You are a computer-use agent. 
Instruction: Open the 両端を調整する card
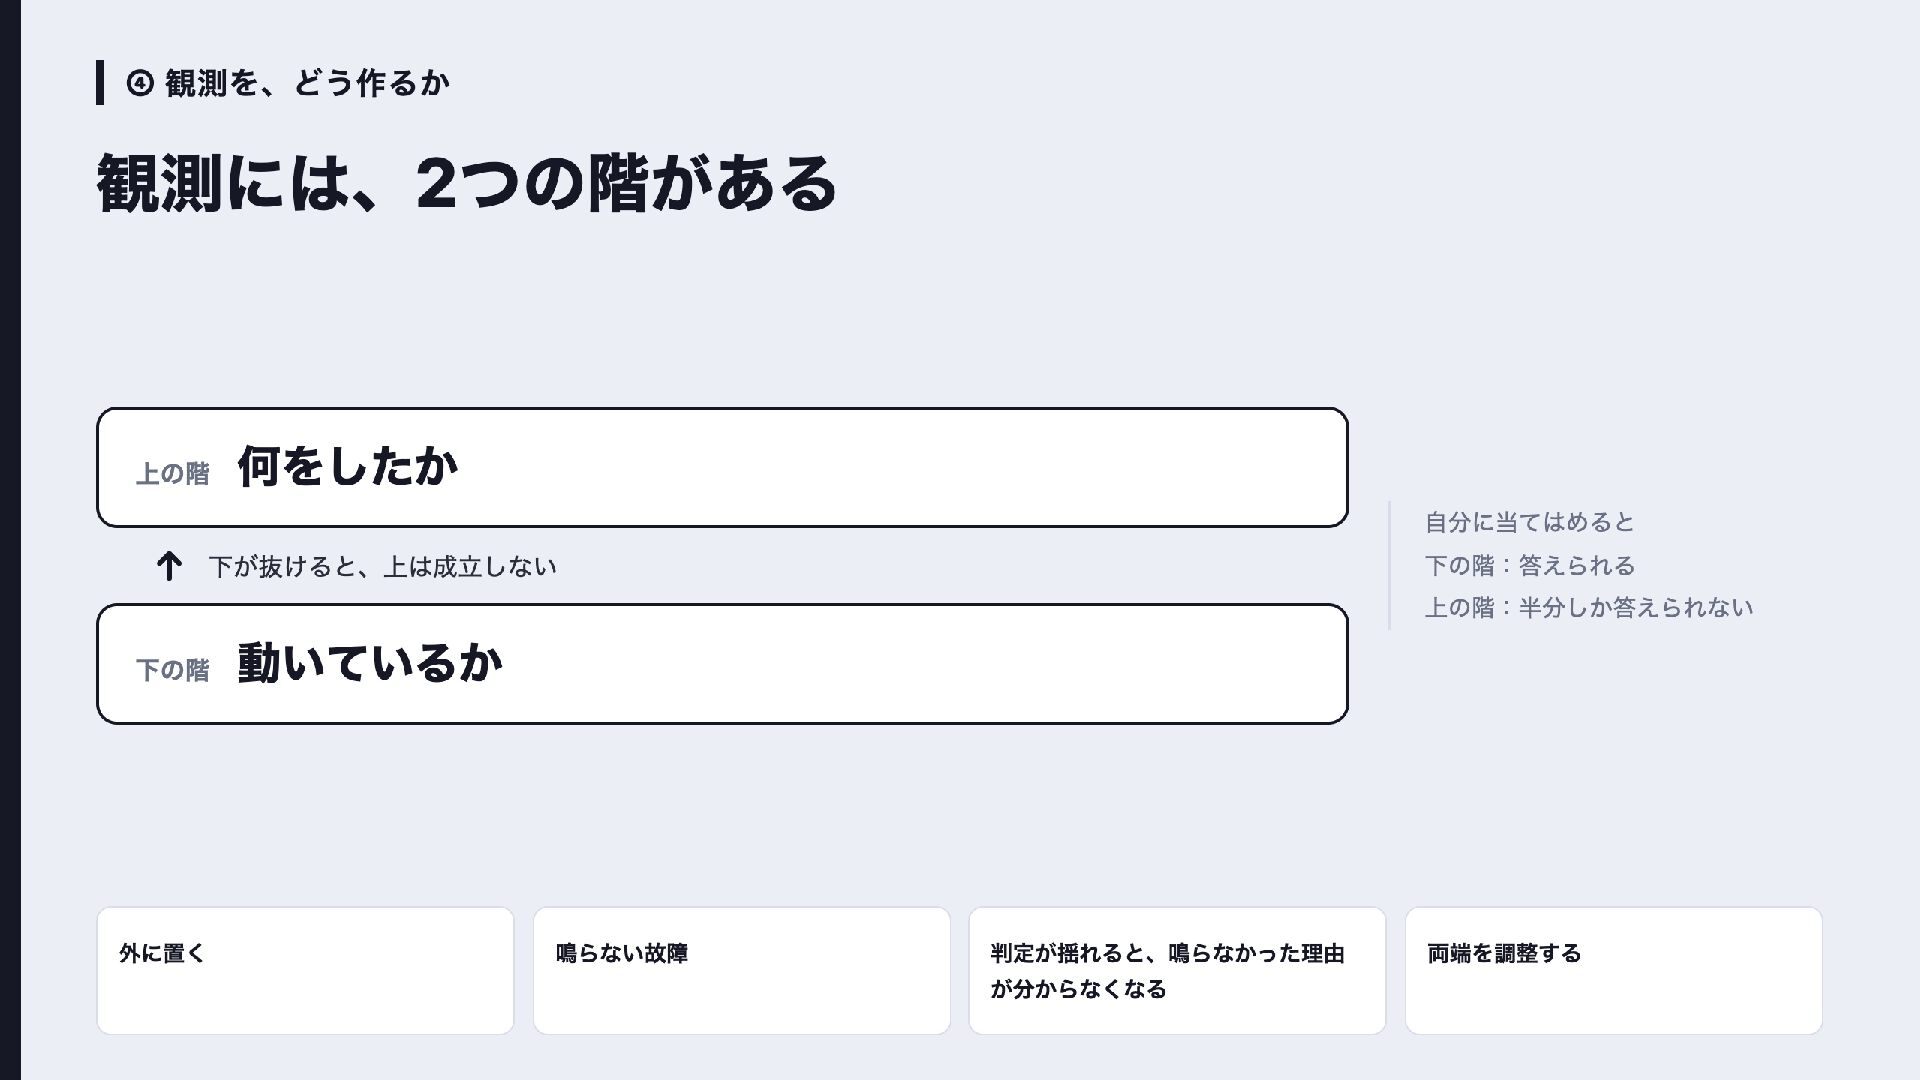coord(1613,971)
